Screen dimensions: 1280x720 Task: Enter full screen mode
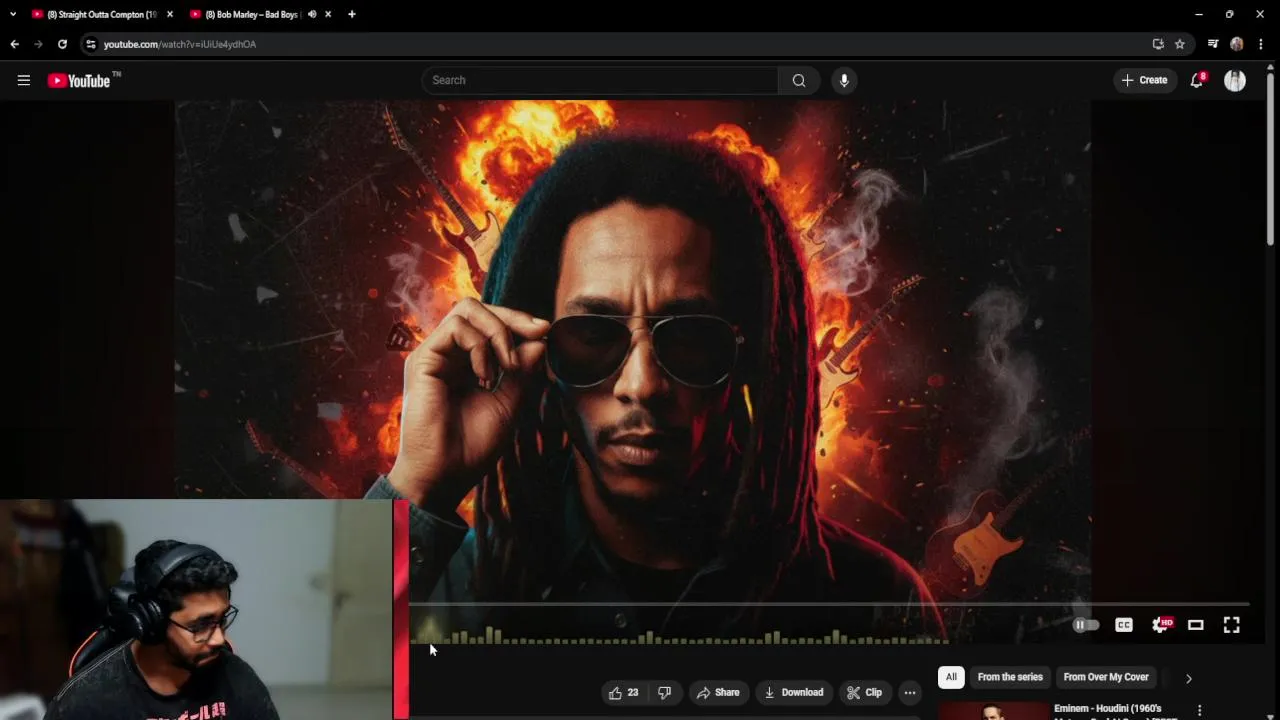[x=1232, y=625]
